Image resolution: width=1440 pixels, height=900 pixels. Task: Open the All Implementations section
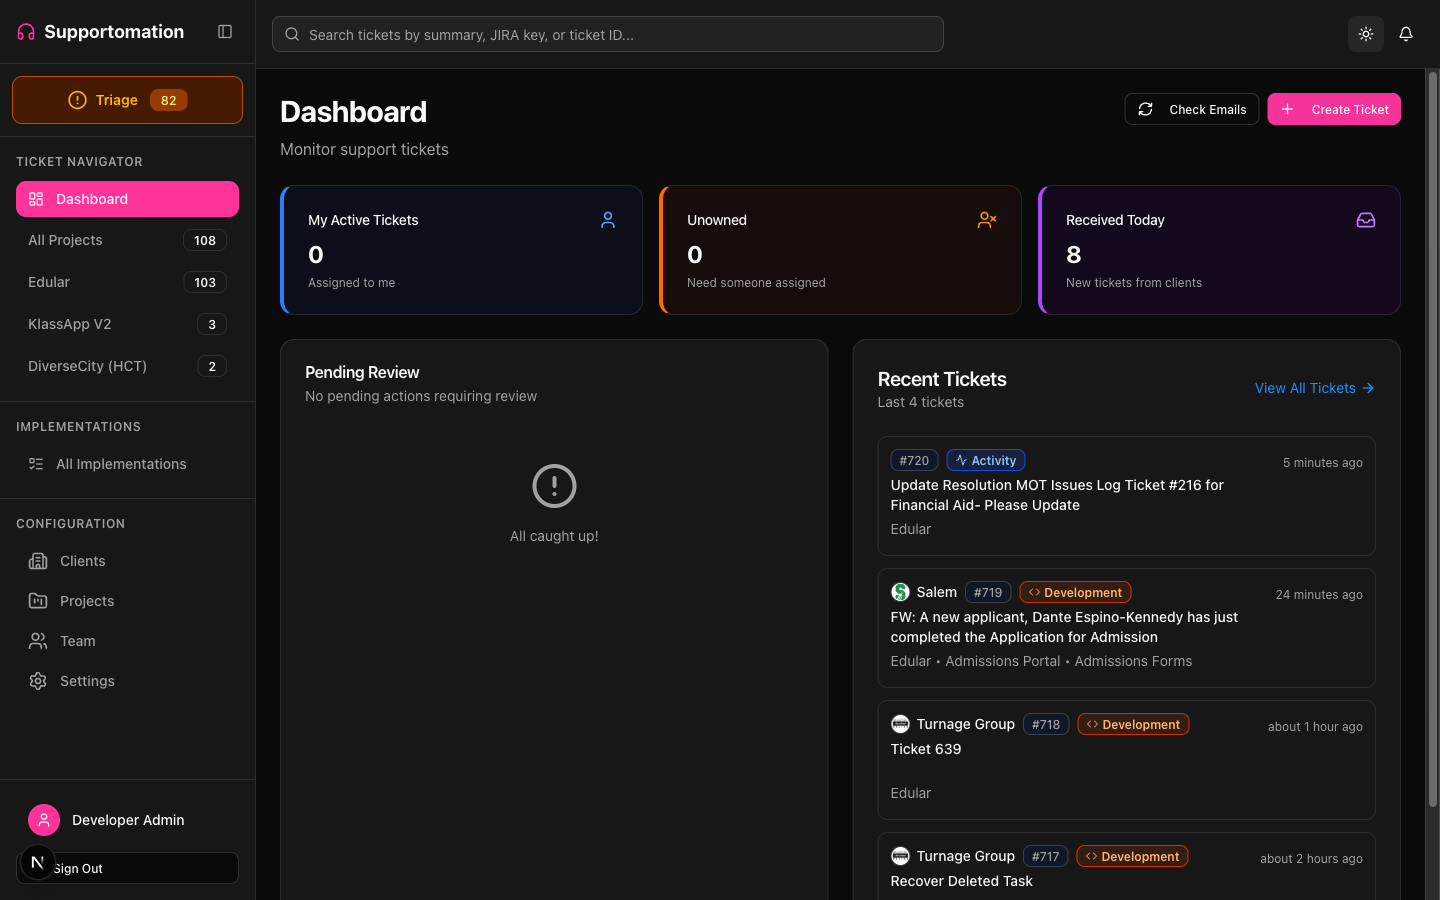coord(120,464)
